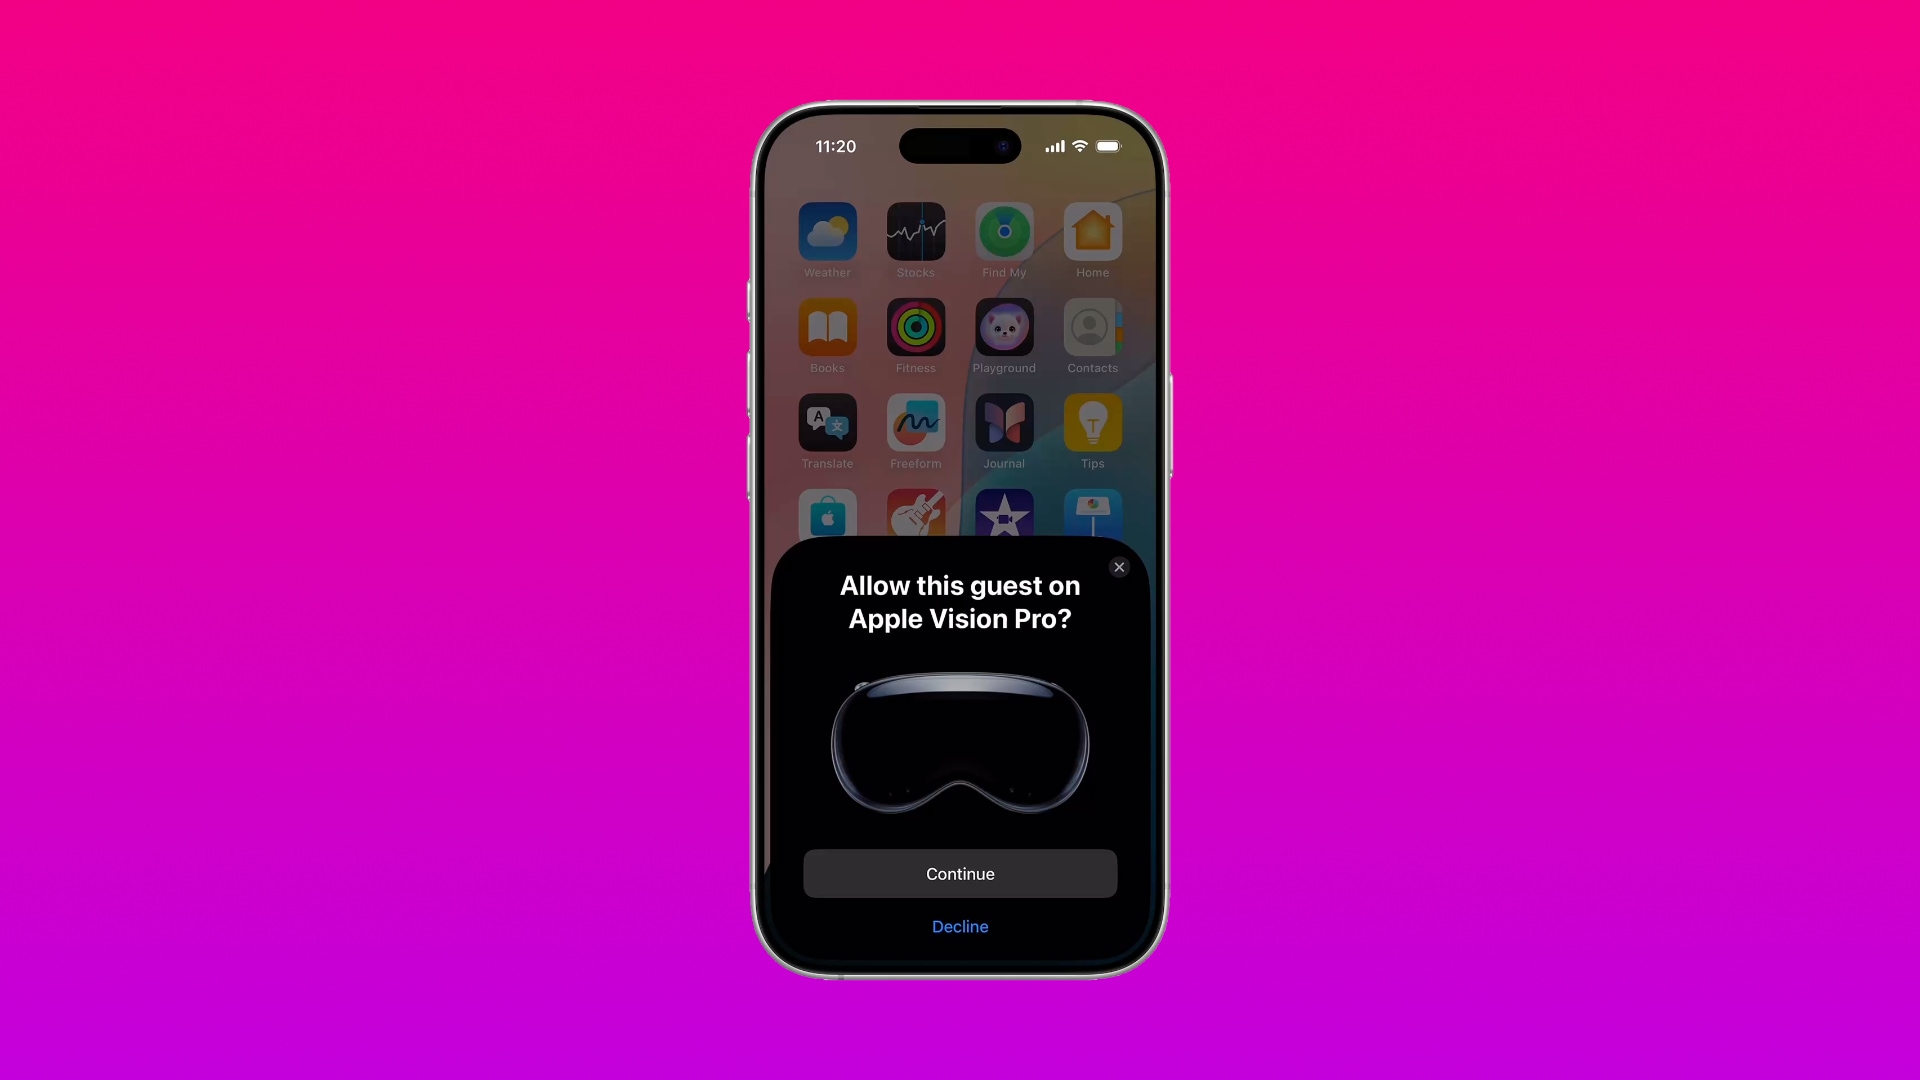View the cellular signal bars
Image resolution: width=1920 pixels, height=1080 pixels.
(x=1055, y=145)
